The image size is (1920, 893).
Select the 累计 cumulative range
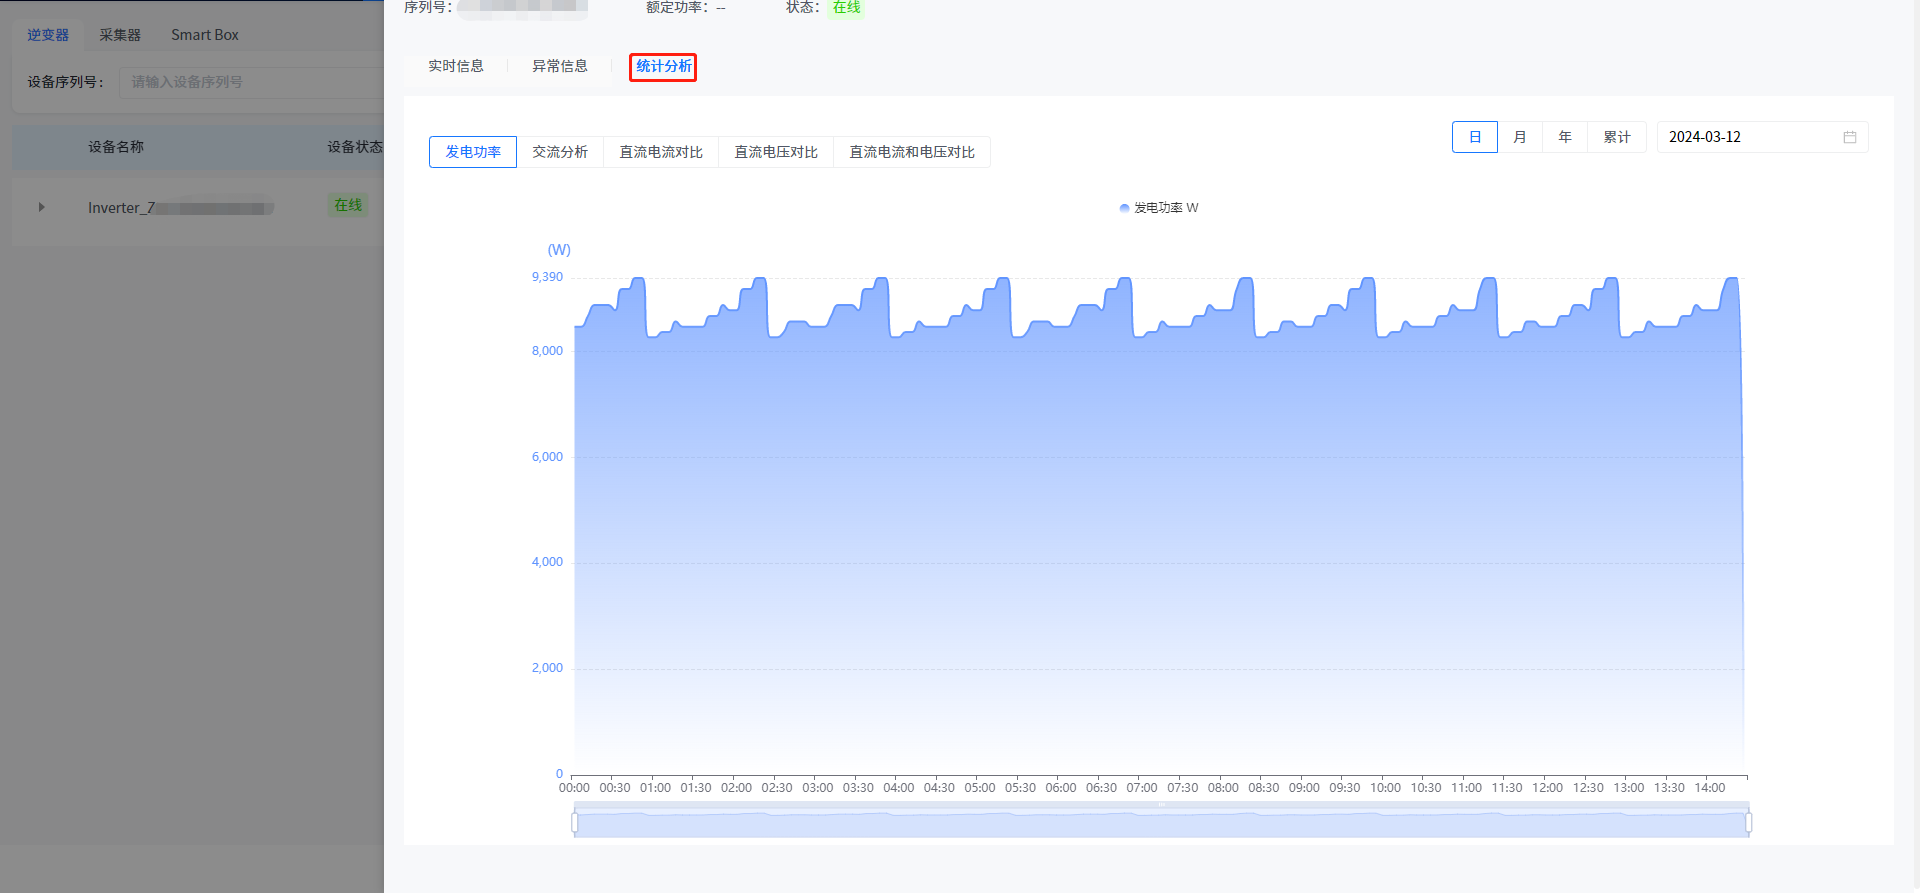click(x=1616, y=137)
